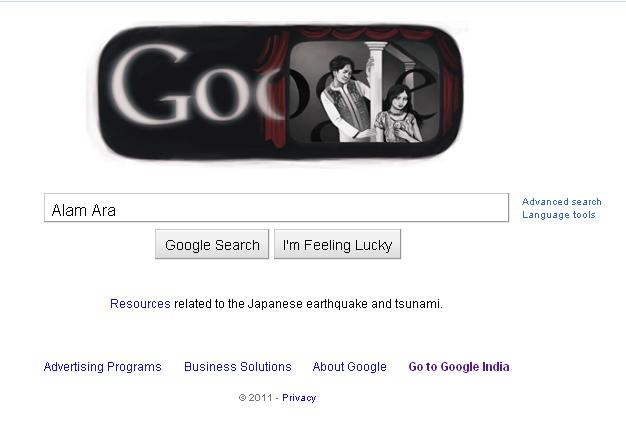Visit the Business Solutions link
This screenshot has height=426, width=626.
coord(238,367)
